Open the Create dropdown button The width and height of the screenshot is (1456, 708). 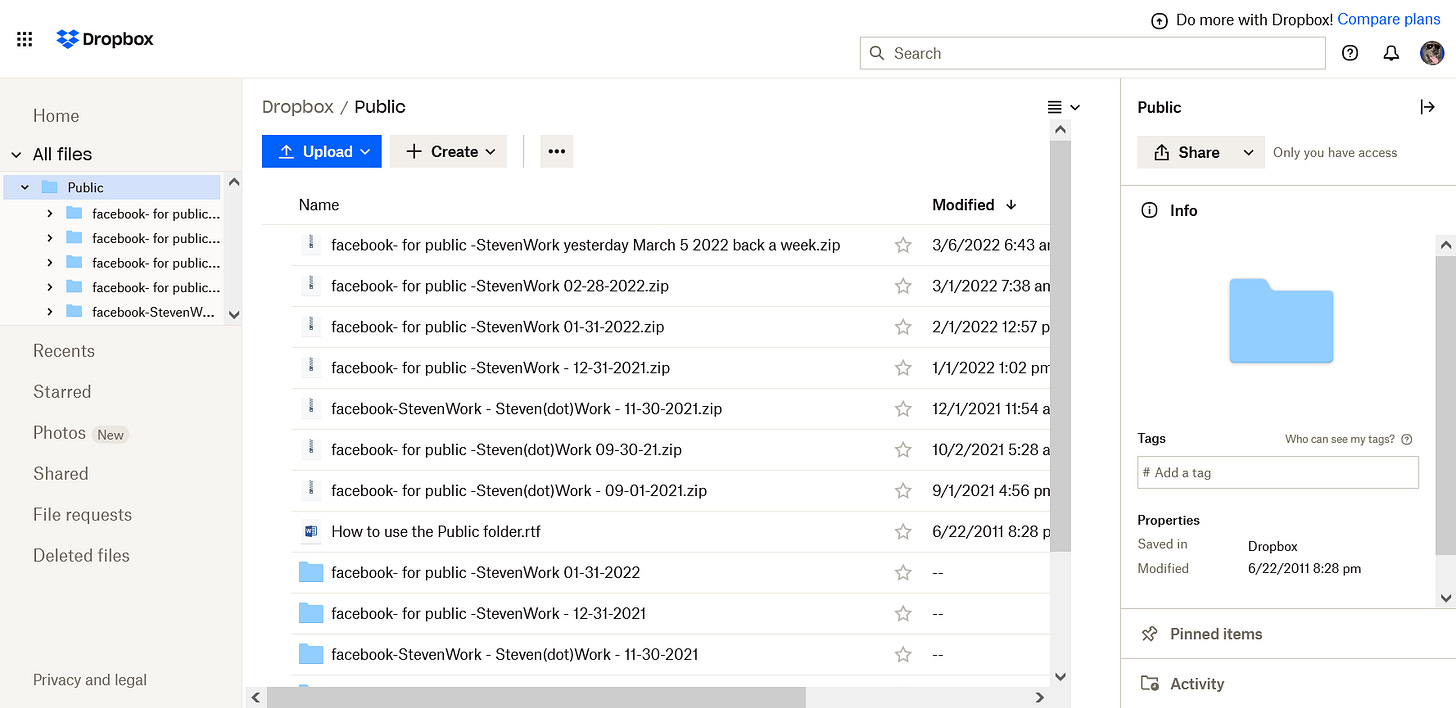click(x=448, y=151)
